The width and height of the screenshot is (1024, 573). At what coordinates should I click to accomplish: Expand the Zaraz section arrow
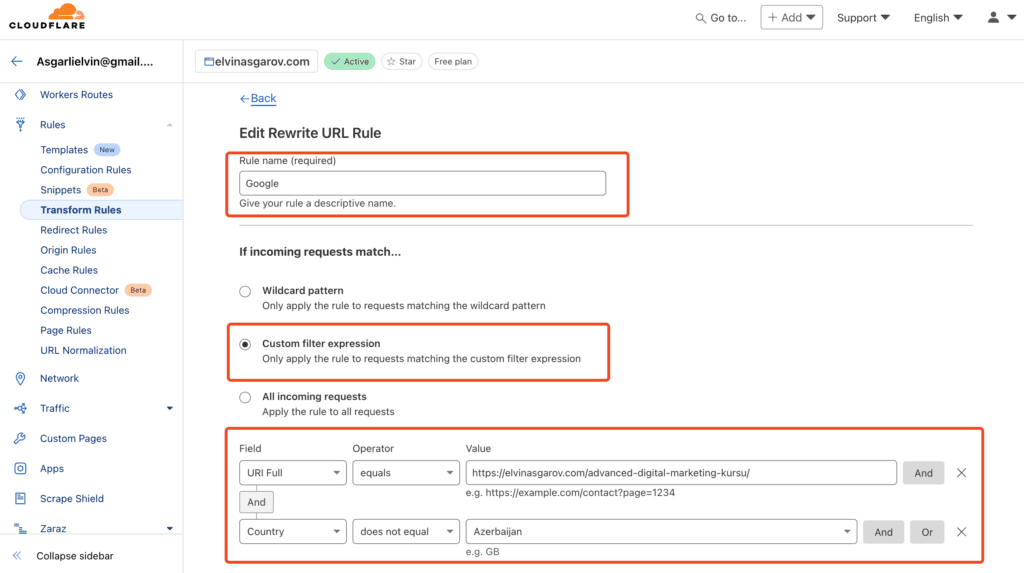(x=170, y=529)
